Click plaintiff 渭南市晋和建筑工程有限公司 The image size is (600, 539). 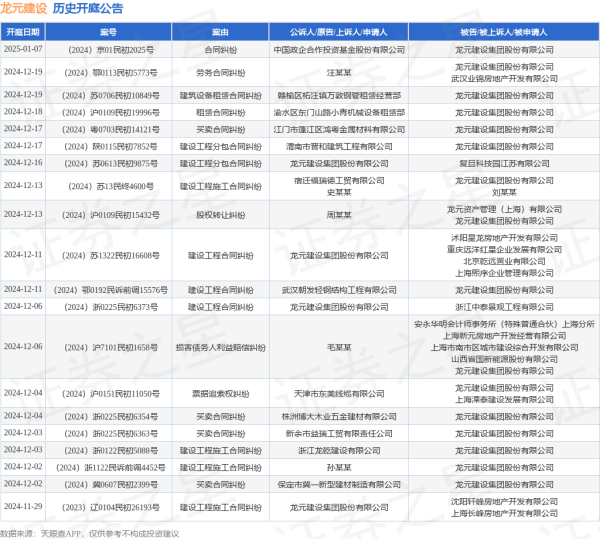pos(339,147)
